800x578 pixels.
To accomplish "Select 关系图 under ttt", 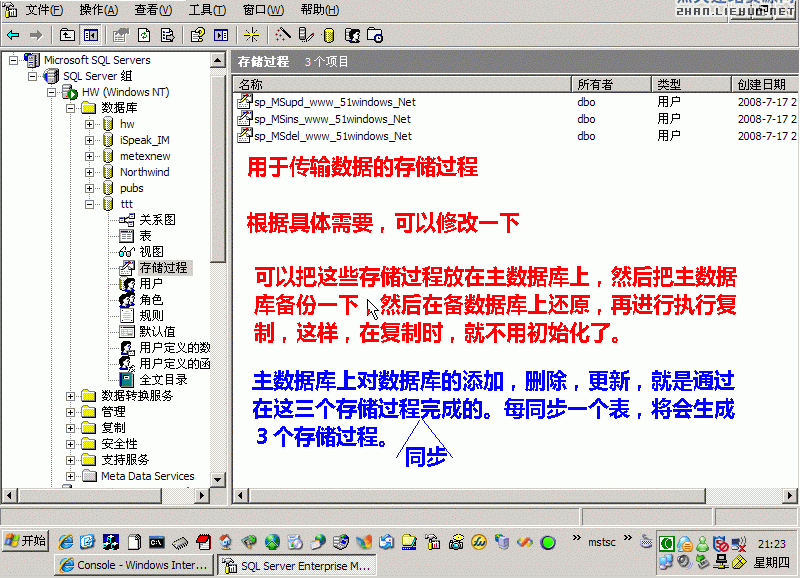I will pos(157,220).
